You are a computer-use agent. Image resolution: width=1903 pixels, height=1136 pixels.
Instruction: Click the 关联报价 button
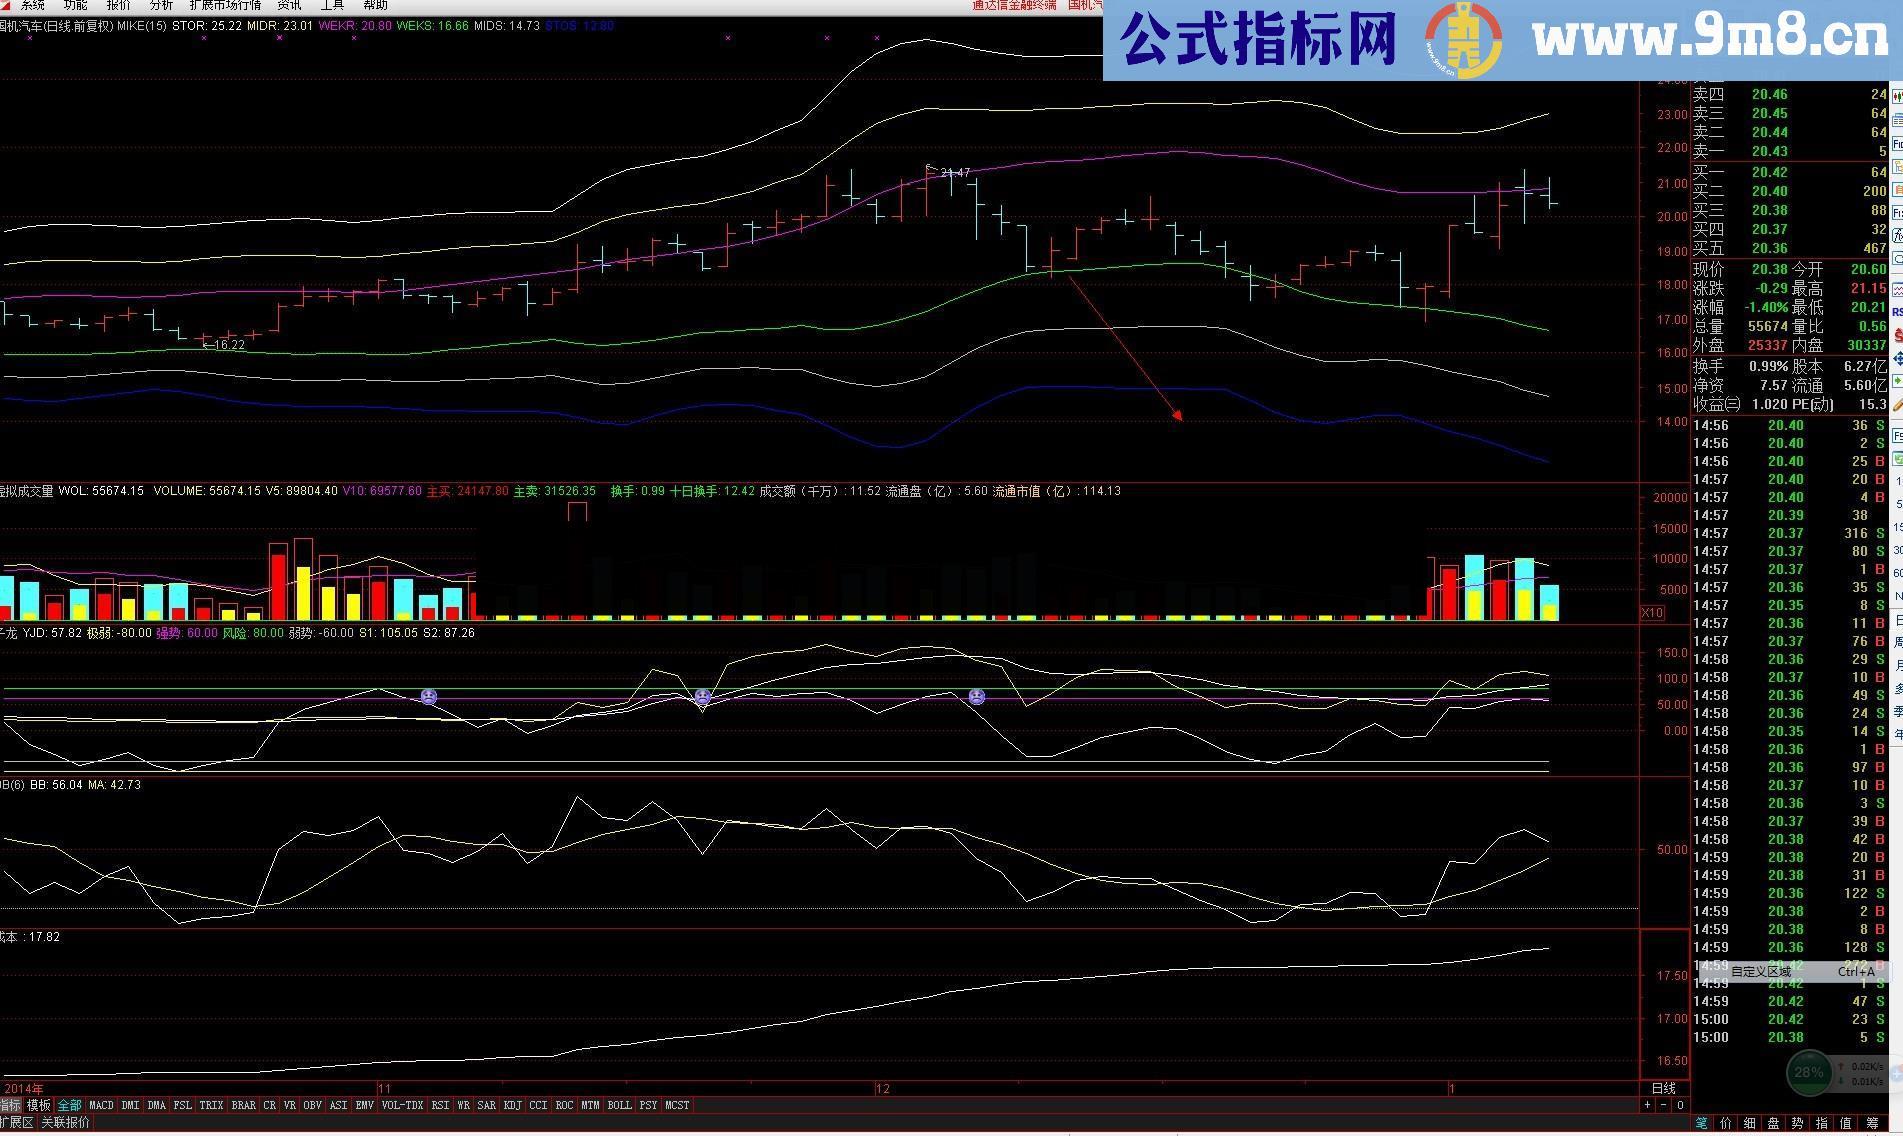(65, 1123)
